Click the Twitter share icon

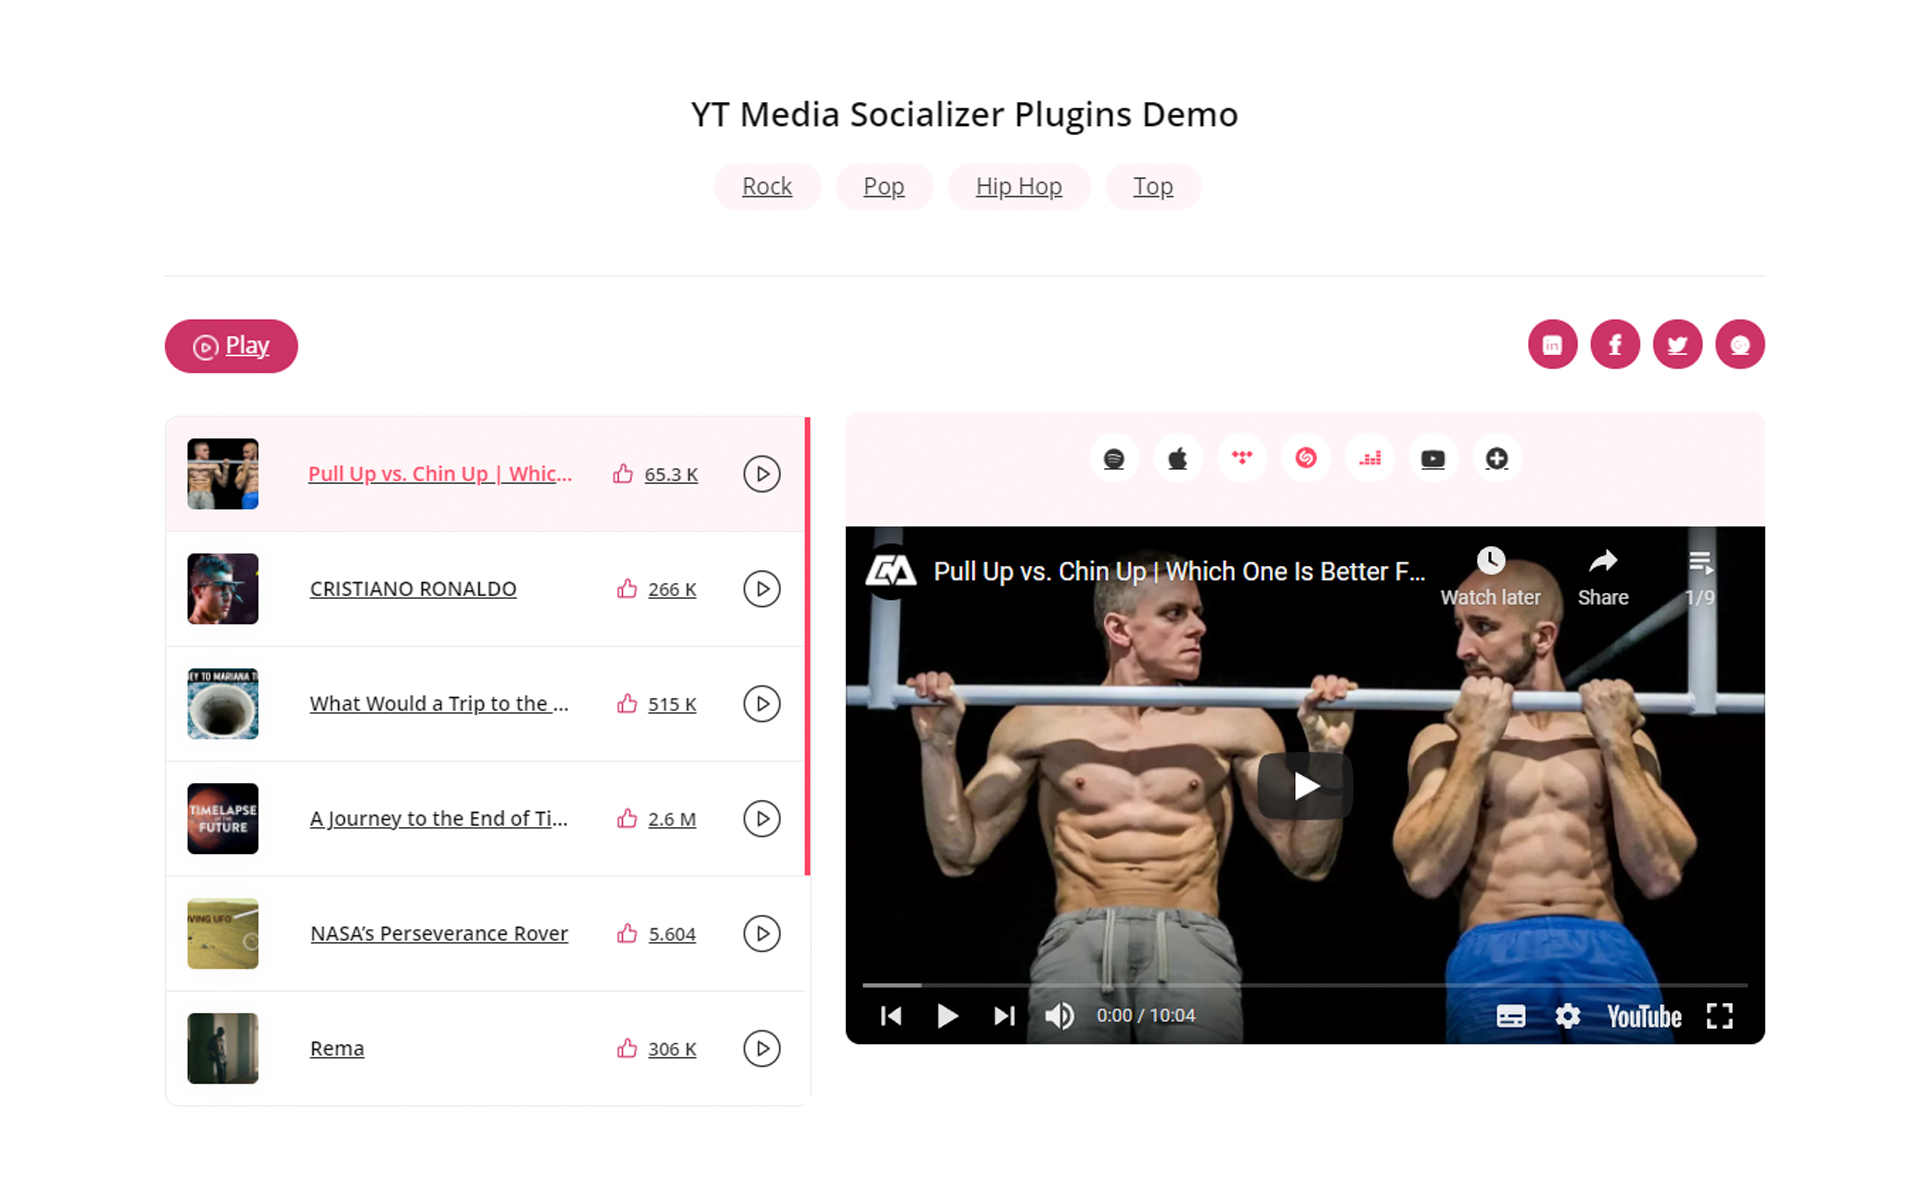1677,344
